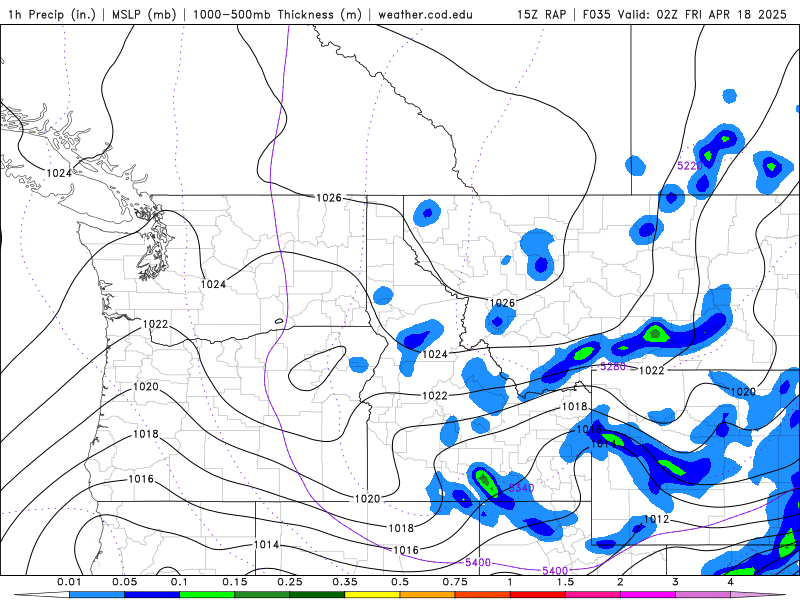Select the 0.5 legend tick label
Image resolution: width=800 pixels, height=600 pixels.
pyautogui.click(x=400, y=582)
